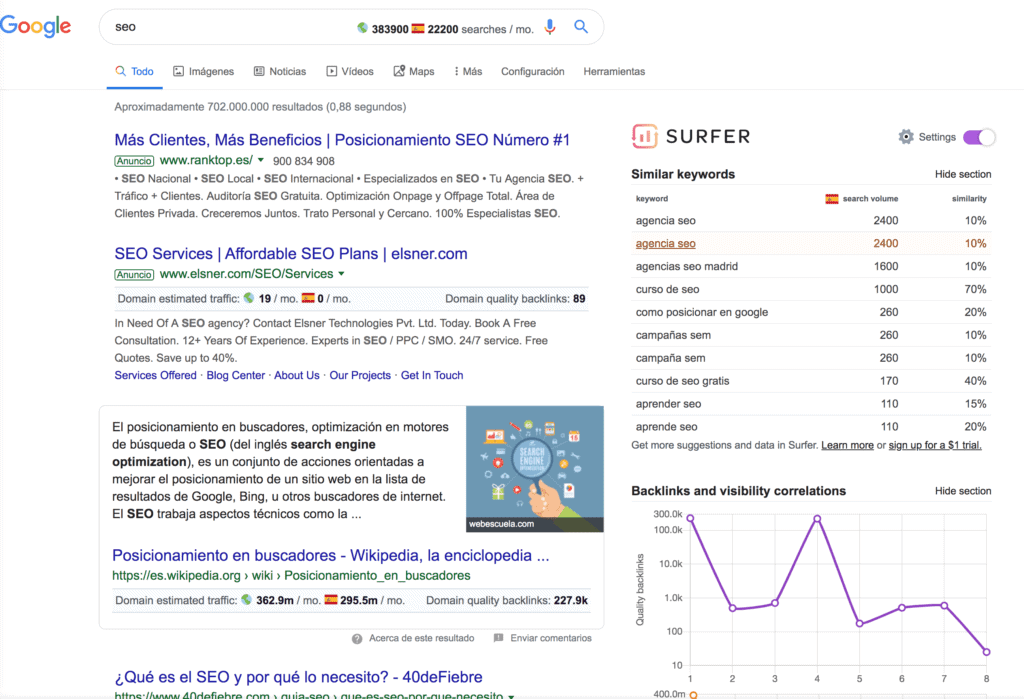Viewport: 1024px width, 699px height.
Task: Click the Imágenes tab icon
Action: [x=178, y=71]
